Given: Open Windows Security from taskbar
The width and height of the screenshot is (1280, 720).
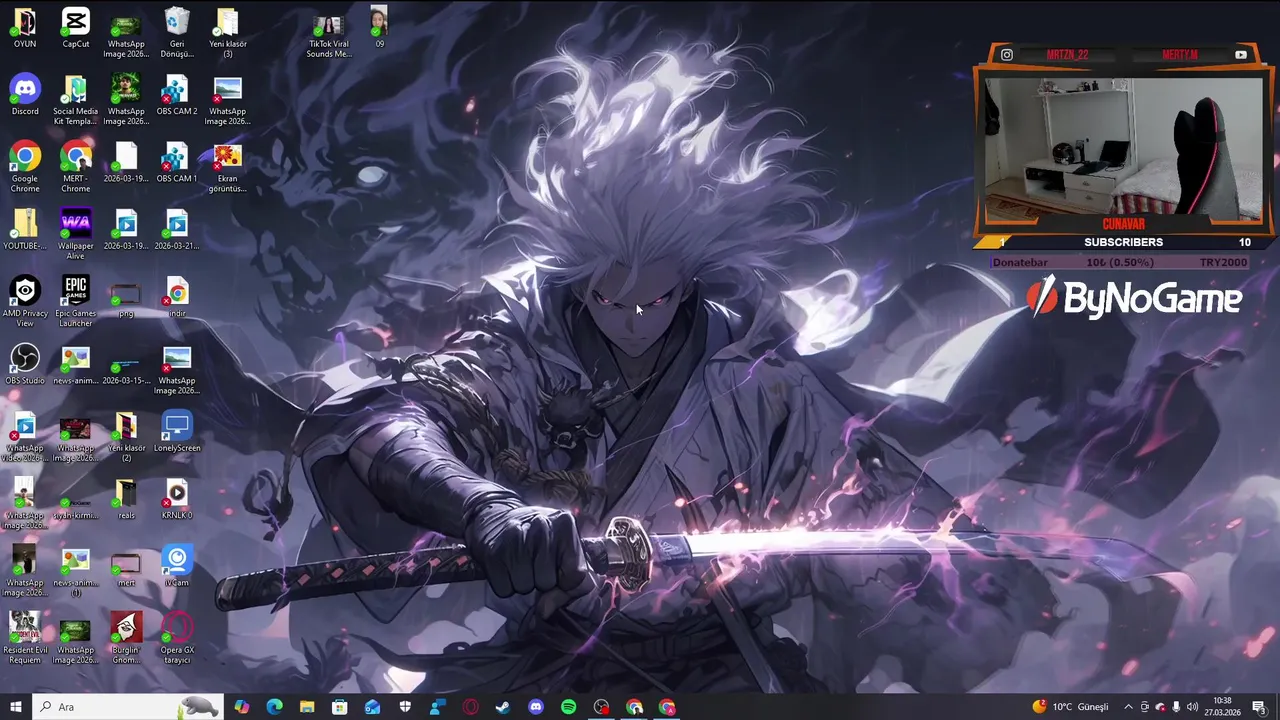Looking at the screenshot, I should pos(405,707).
